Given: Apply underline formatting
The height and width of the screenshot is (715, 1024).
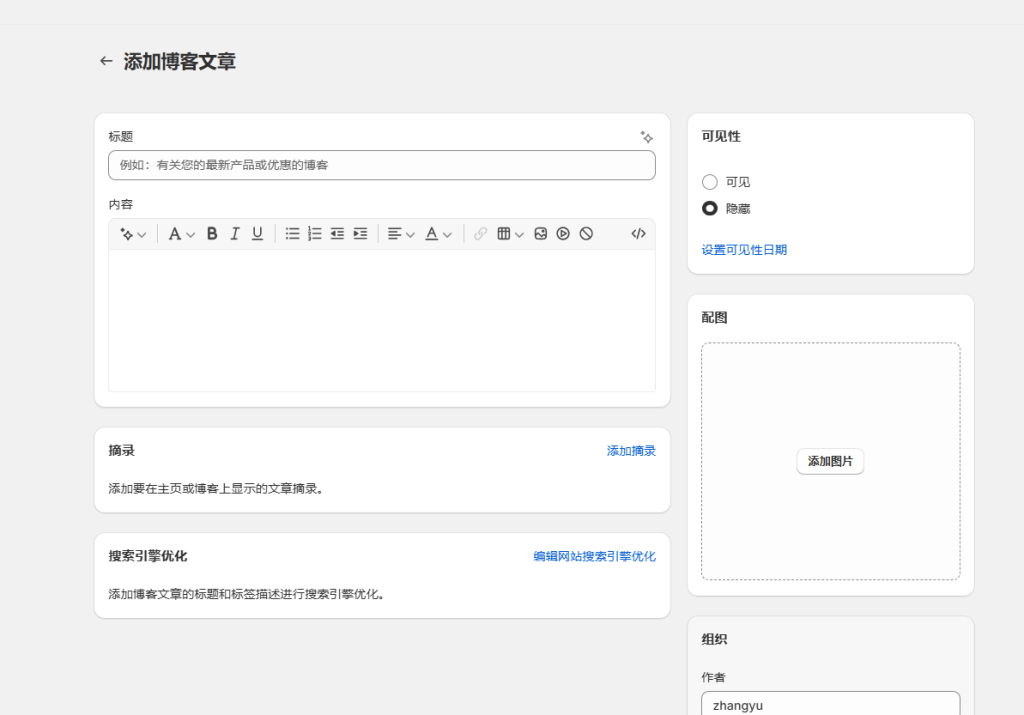Looking at the screenshot, I should [257, 233].
